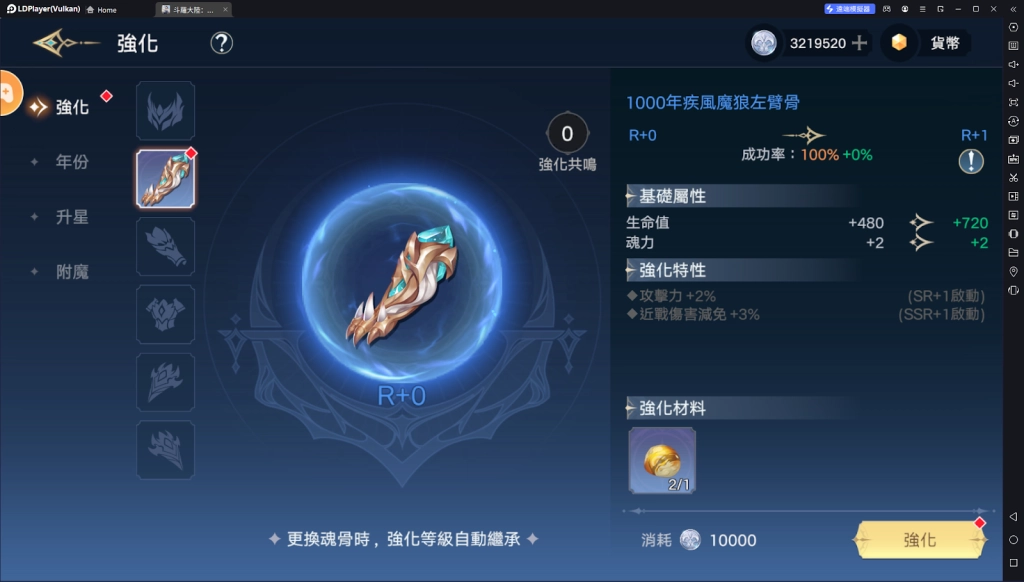Switch to the 年份 tab

(72, 161)
